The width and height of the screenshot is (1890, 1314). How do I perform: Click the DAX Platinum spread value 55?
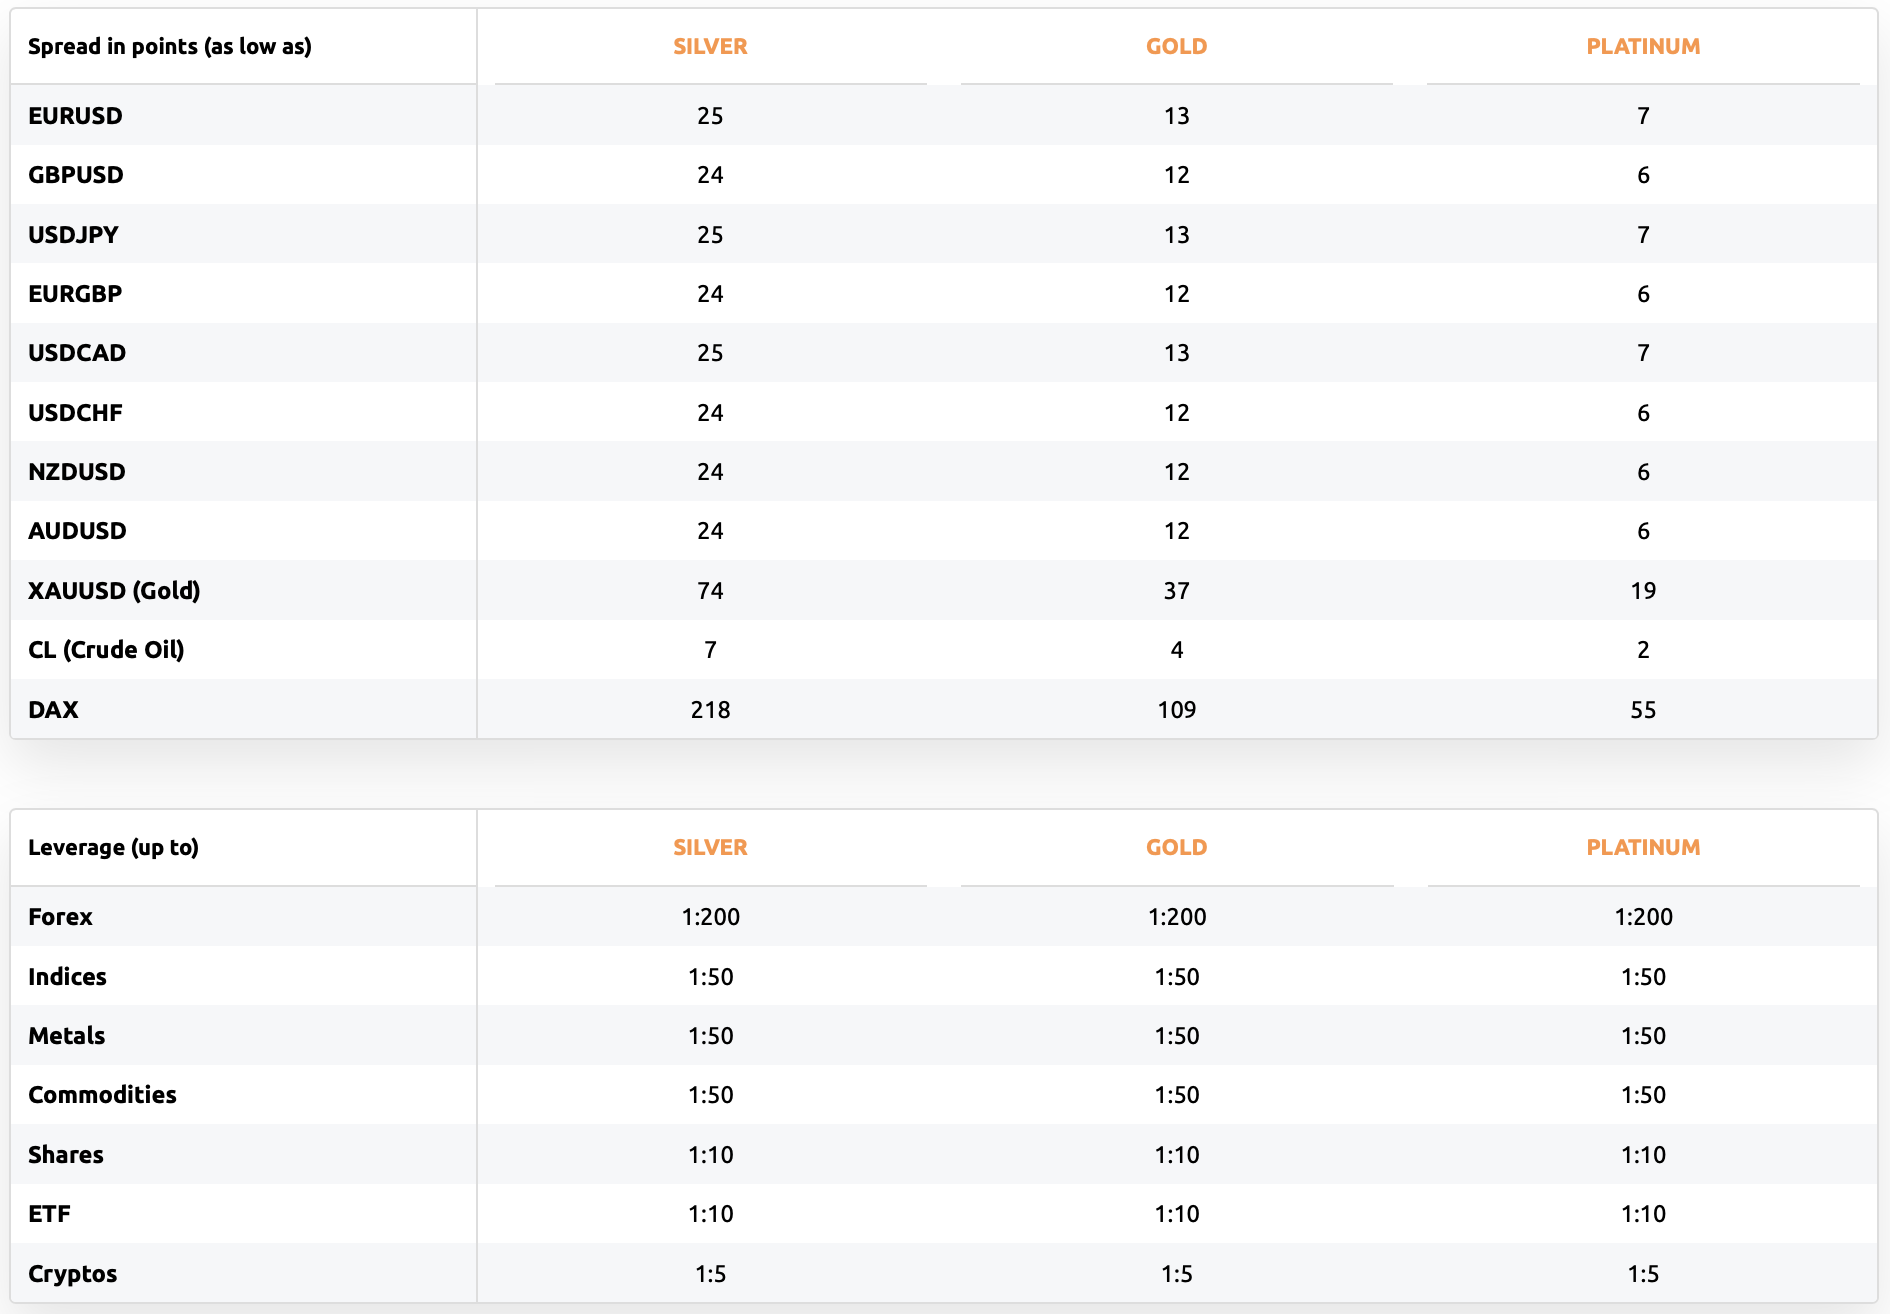[x=1643, y=710]
